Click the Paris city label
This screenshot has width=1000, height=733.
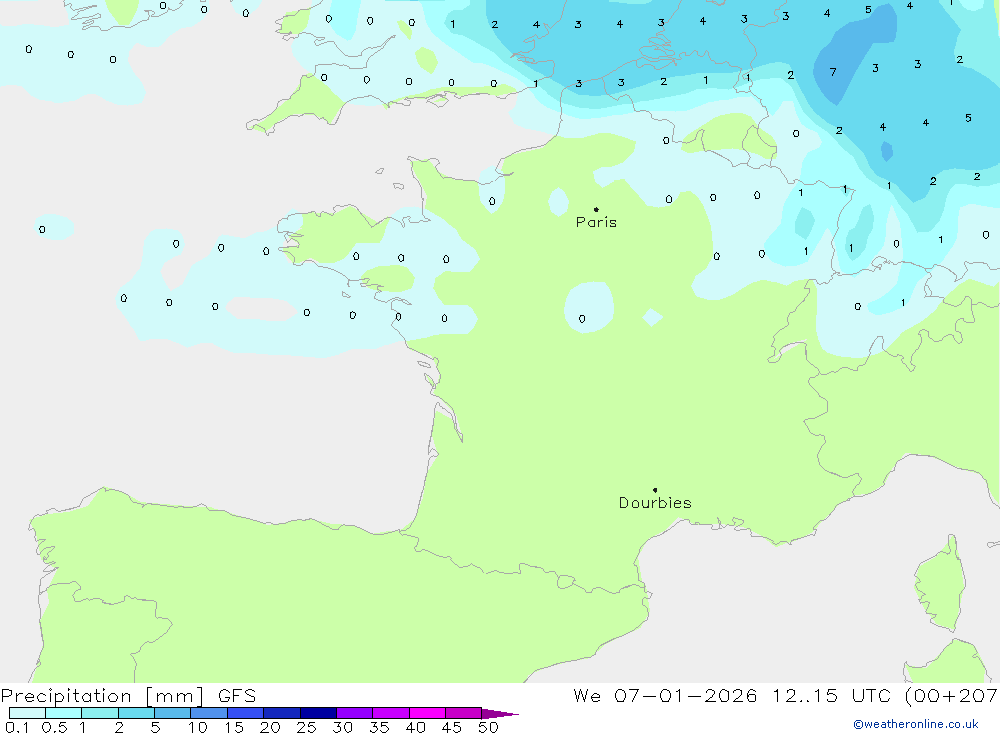click(596, 222)
